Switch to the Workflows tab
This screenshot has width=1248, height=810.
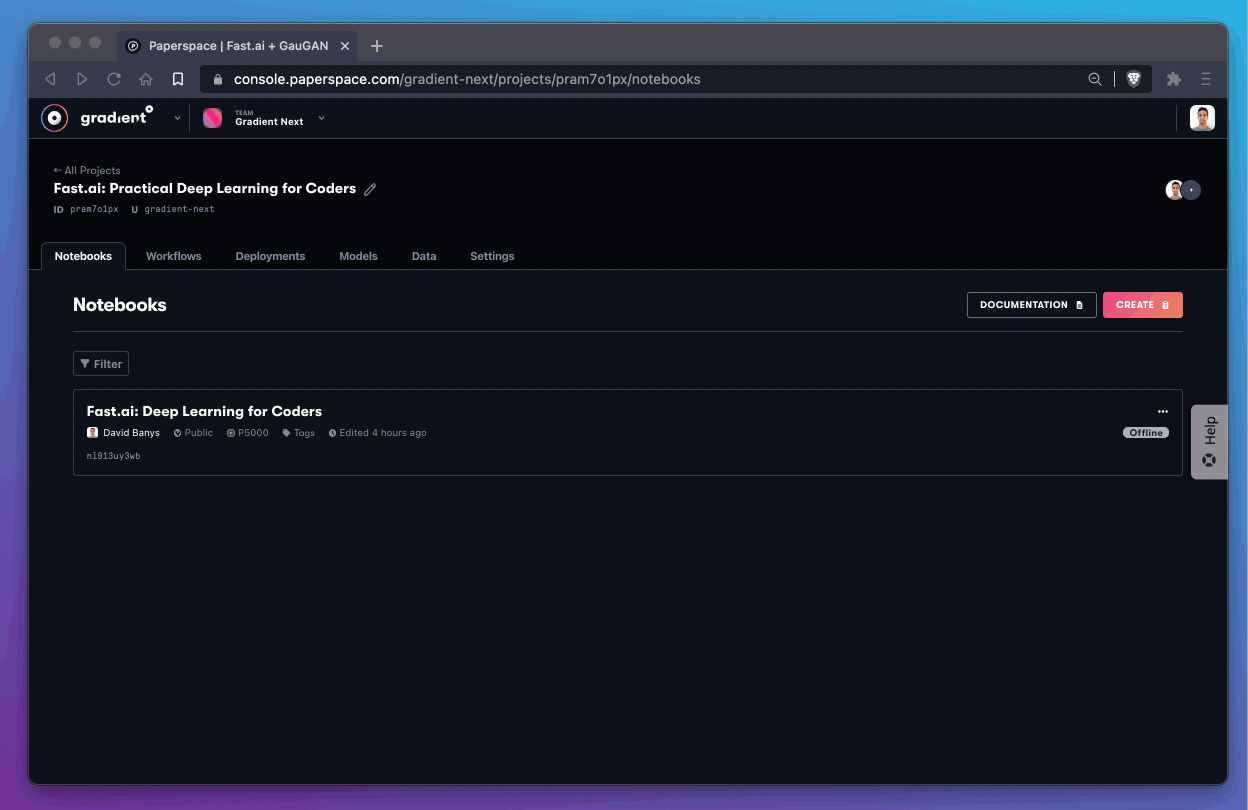tap(174, 256)
